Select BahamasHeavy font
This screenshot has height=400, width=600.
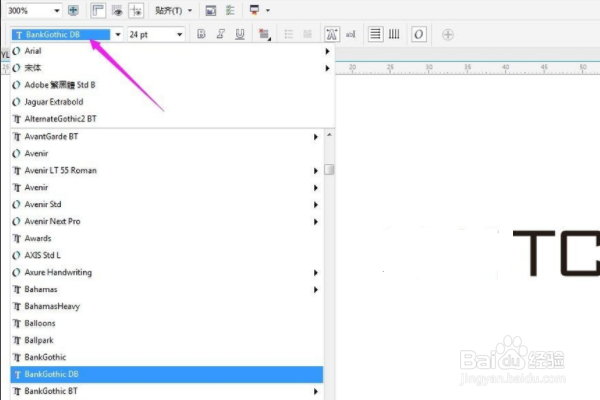pyautogui.click(x=167, y=306)
